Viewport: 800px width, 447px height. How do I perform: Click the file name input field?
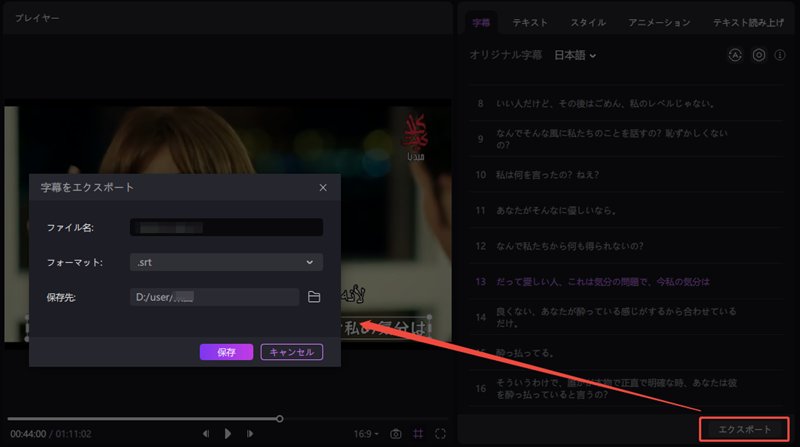point(227,228)
